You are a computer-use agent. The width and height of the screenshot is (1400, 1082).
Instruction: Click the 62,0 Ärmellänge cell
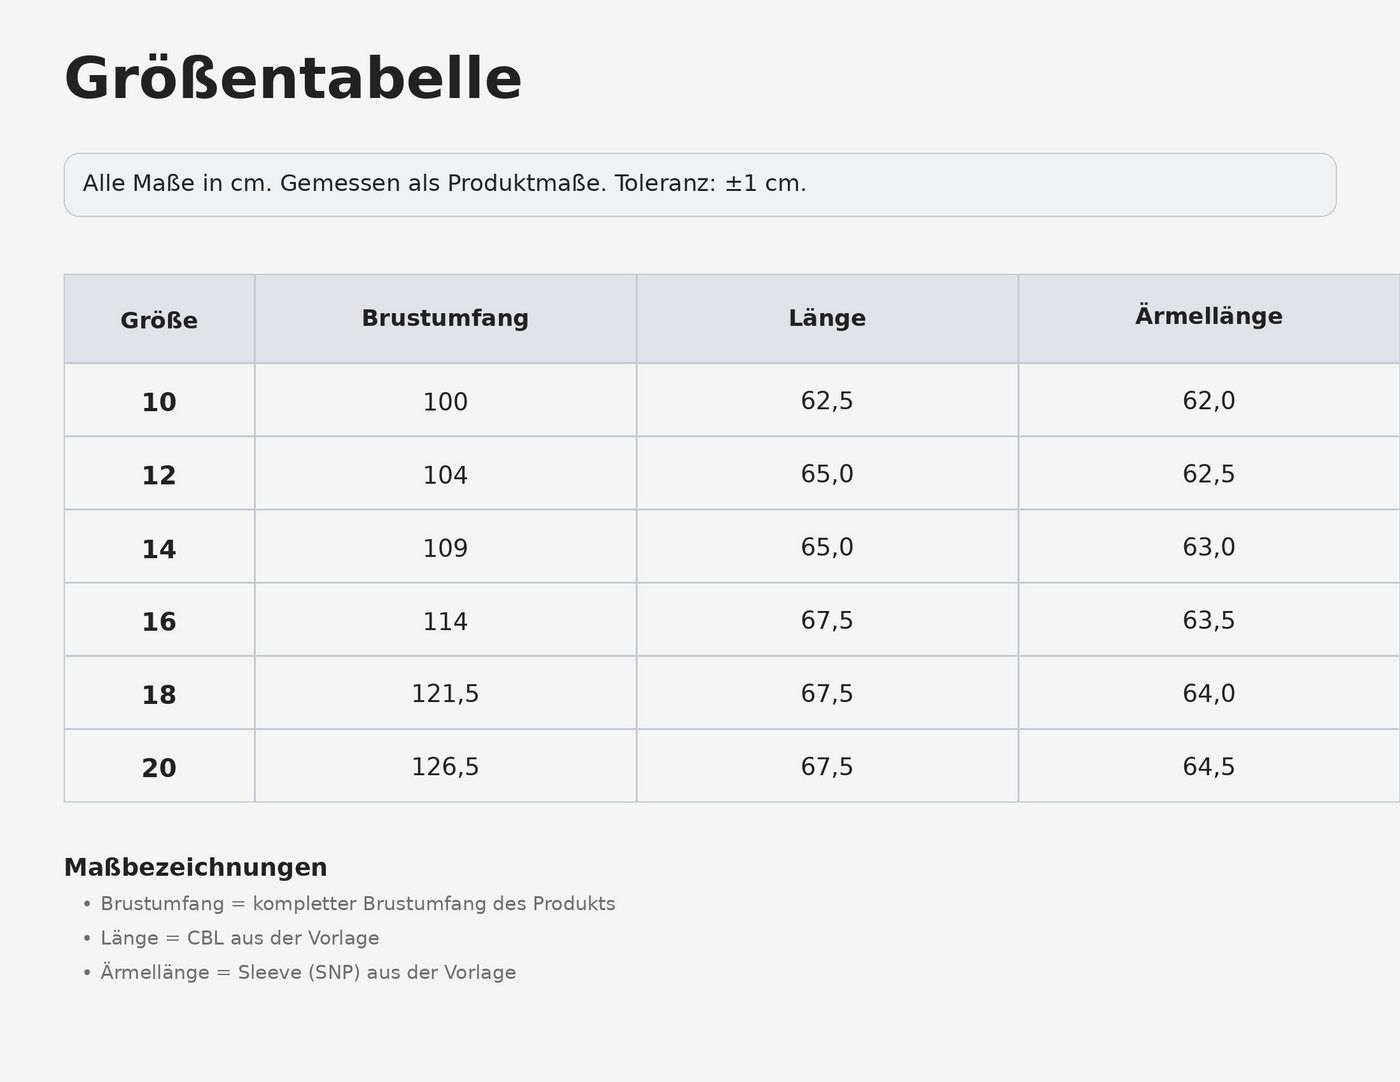pyautogui.click(x=1209, y=401)
